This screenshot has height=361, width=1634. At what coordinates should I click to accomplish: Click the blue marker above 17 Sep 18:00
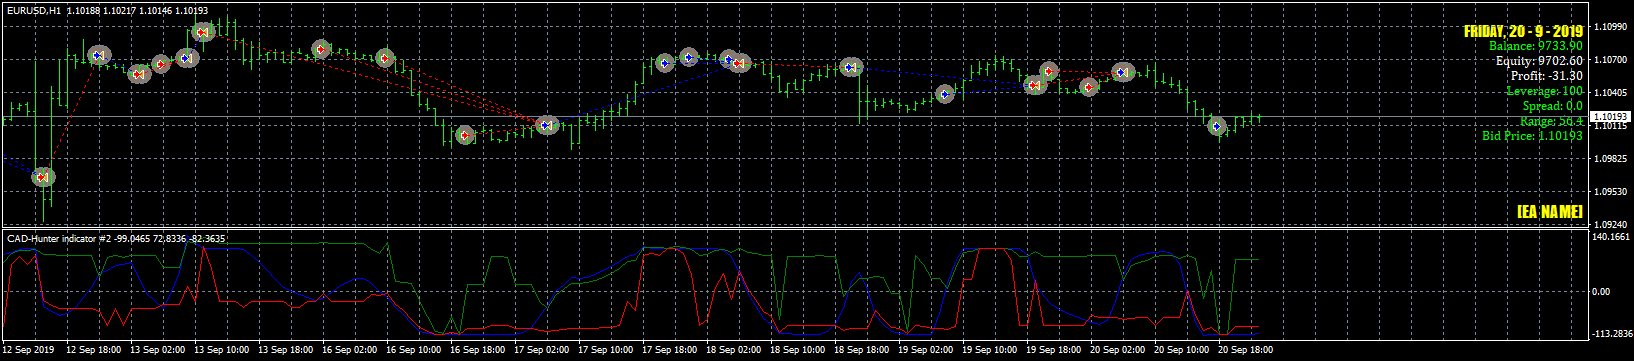[x=665, y=63]
